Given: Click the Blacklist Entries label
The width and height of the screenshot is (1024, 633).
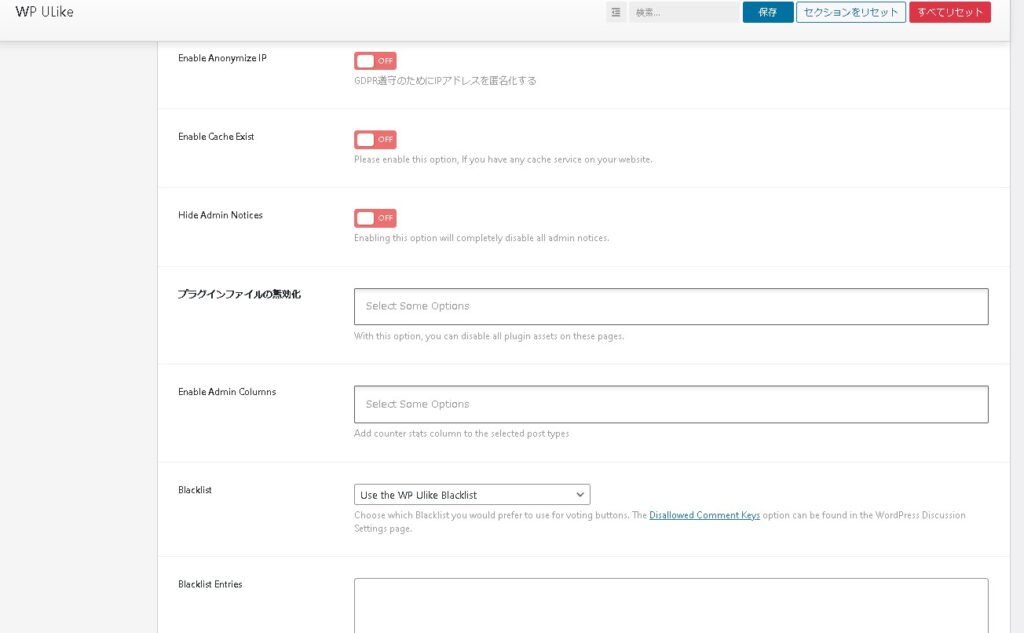Looking at the screenshot, I should [x=210, y=584].
